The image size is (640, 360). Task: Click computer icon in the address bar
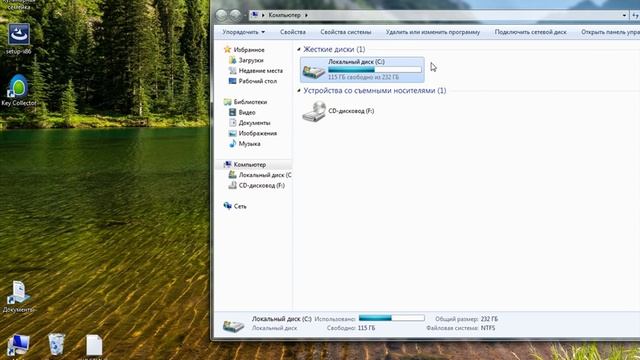pos(255,15)
